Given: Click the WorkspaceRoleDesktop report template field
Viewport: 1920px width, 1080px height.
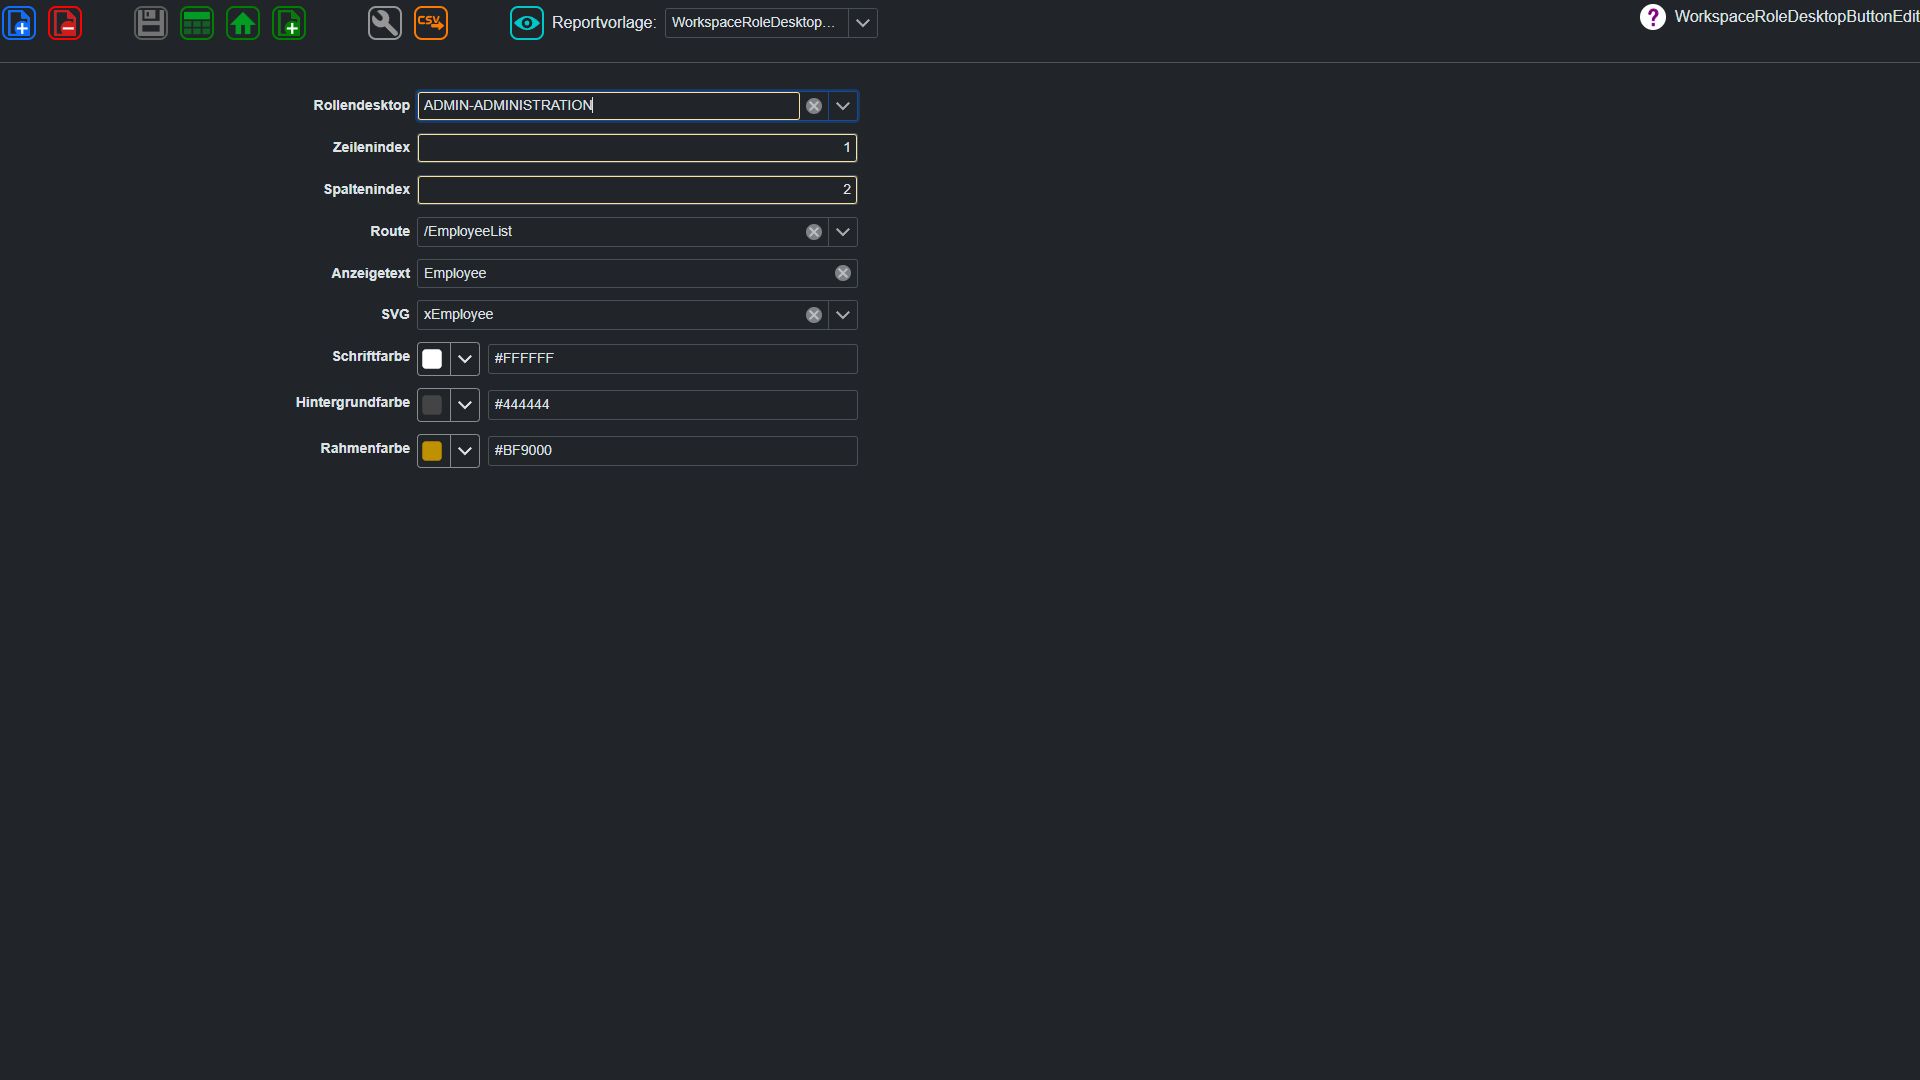Looking at the screenshot, I should pos(756,23).
